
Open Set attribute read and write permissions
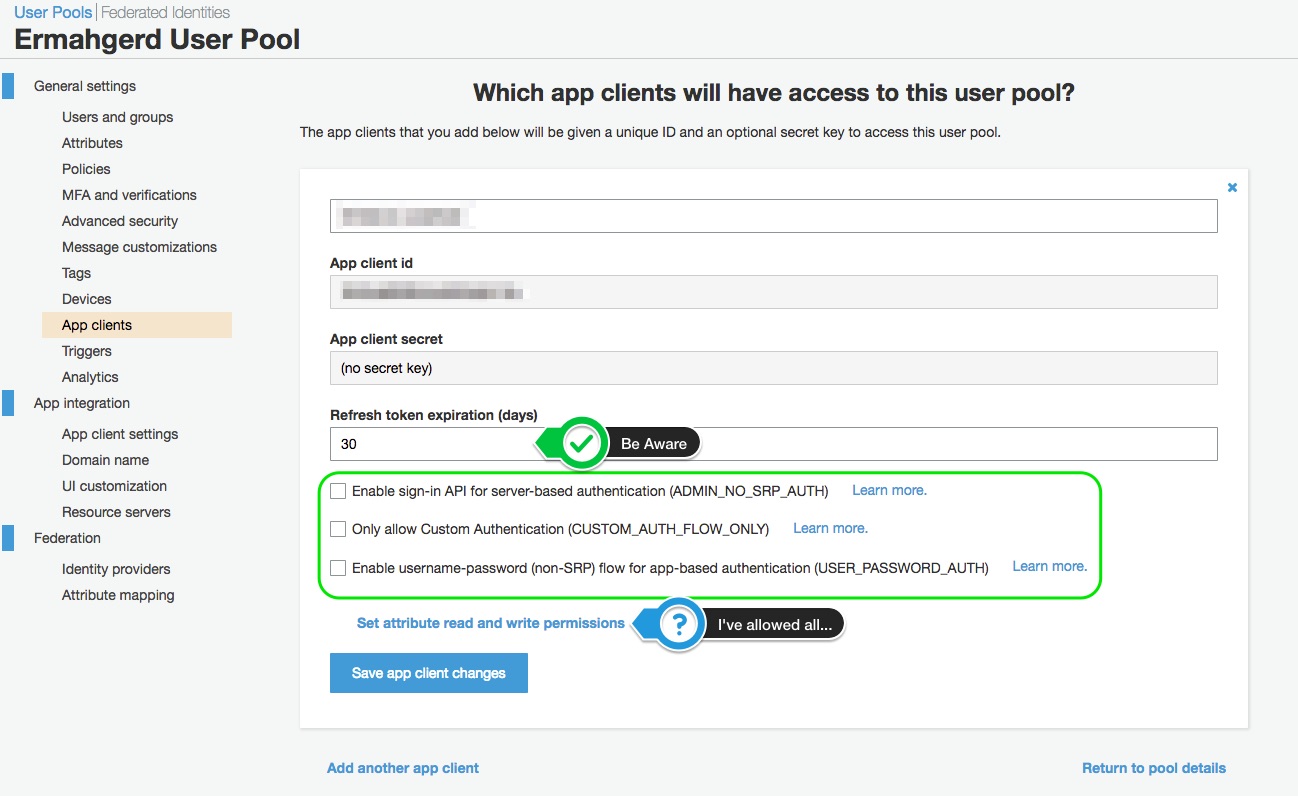491,623
